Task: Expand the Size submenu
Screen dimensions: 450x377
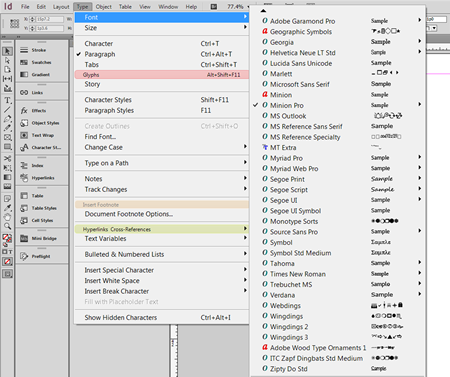Action: tap(162, 28)
